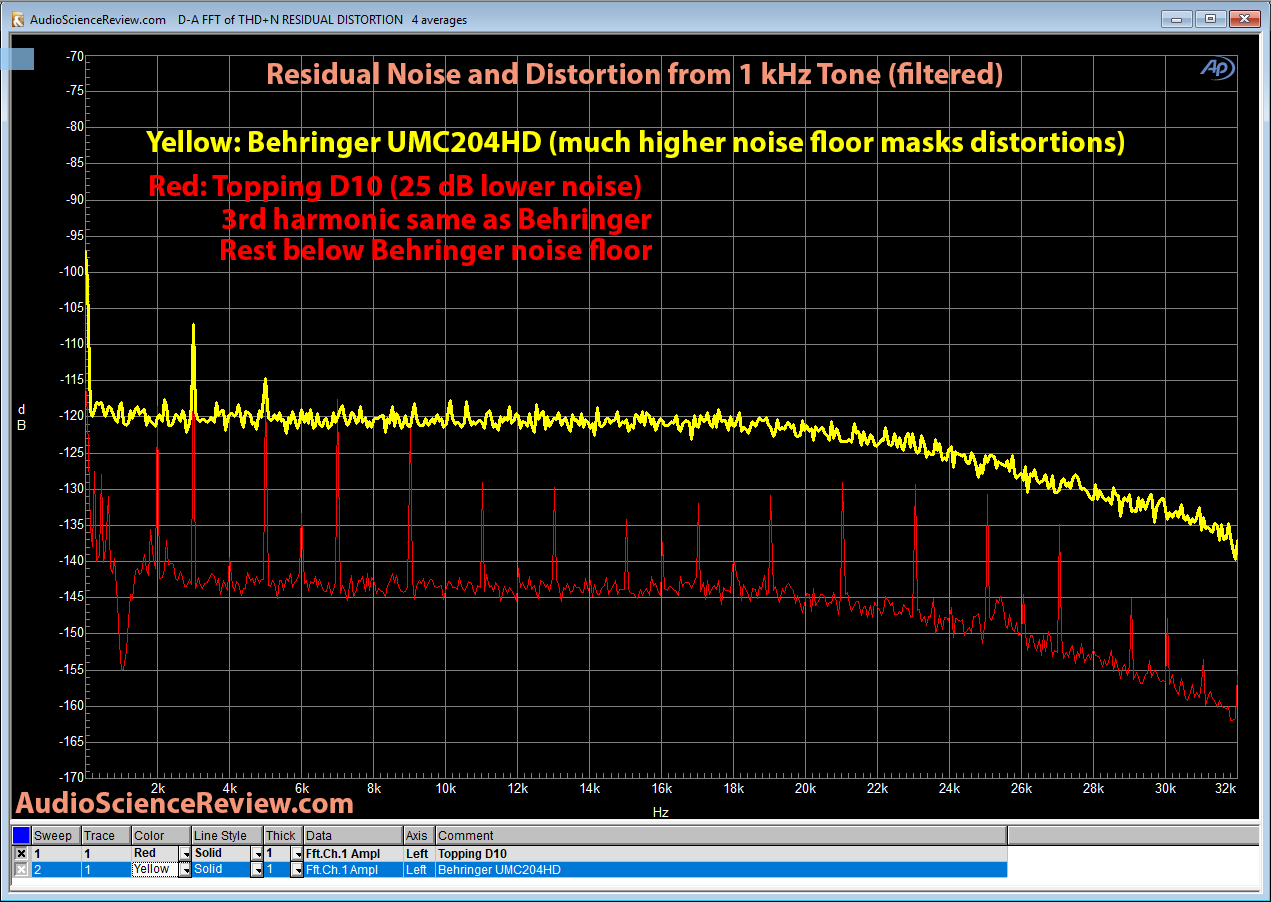Click the Line Style column header
Screen dimensions: 1271x902
[x=227, y=836]
